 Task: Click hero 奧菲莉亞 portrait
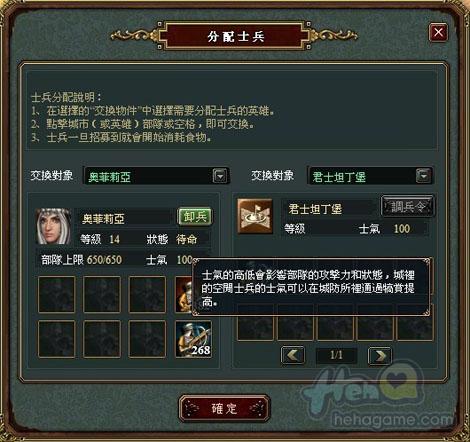pos(53,227)
